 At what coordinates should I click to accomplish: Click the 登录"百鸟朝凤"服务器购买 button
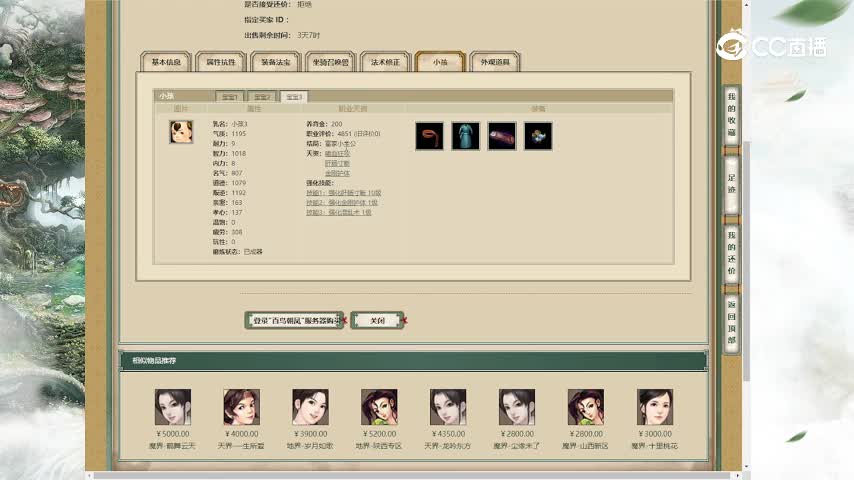coord(295,320)
